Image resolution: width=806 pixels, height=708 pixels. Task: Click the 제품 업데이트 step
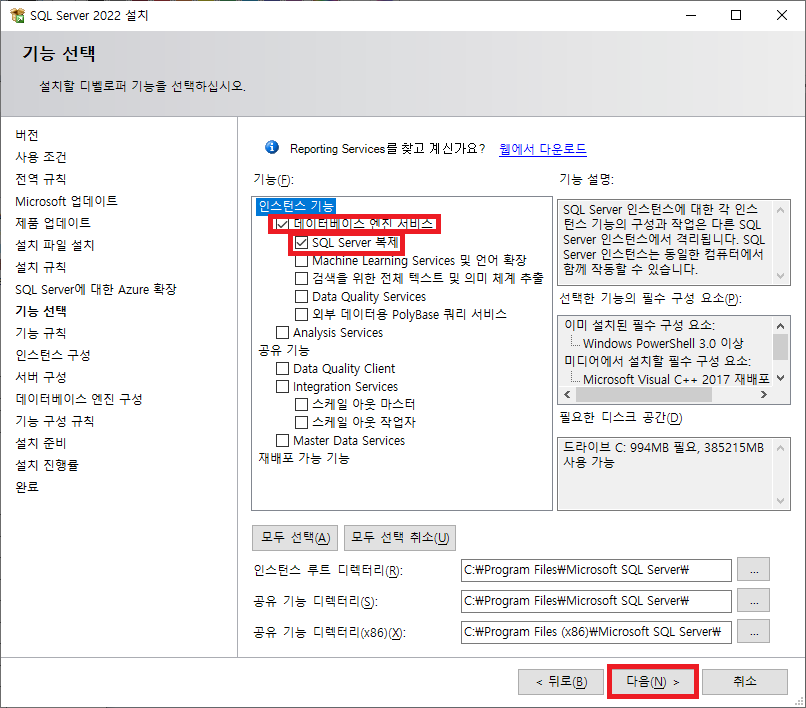point(53,223)
